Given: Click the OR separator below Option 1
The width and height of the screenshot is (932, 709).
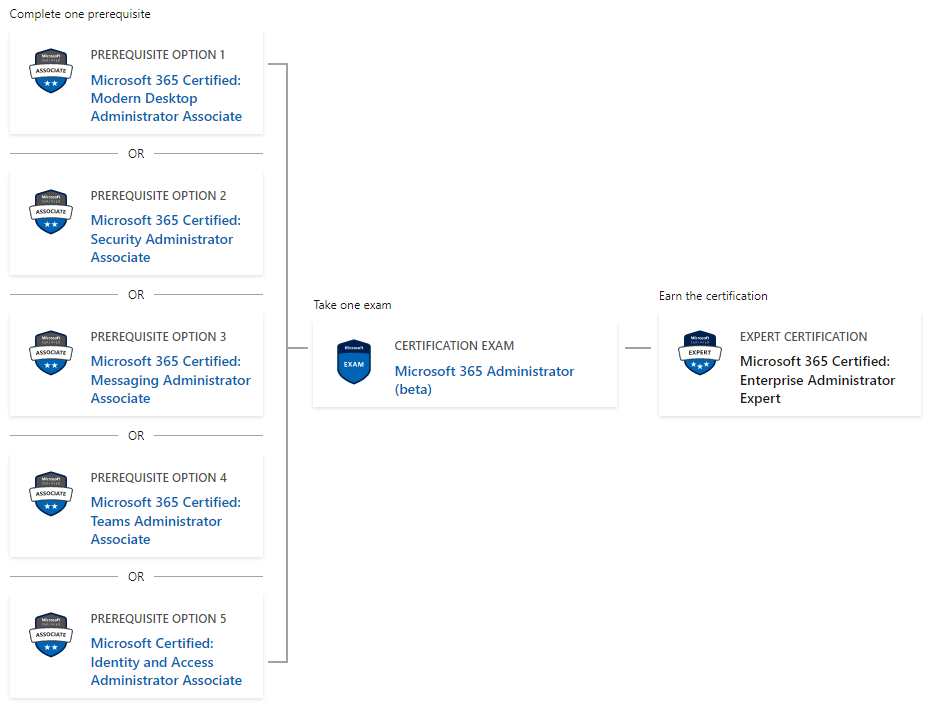Looking at the screenshot, I should [136, 154].
